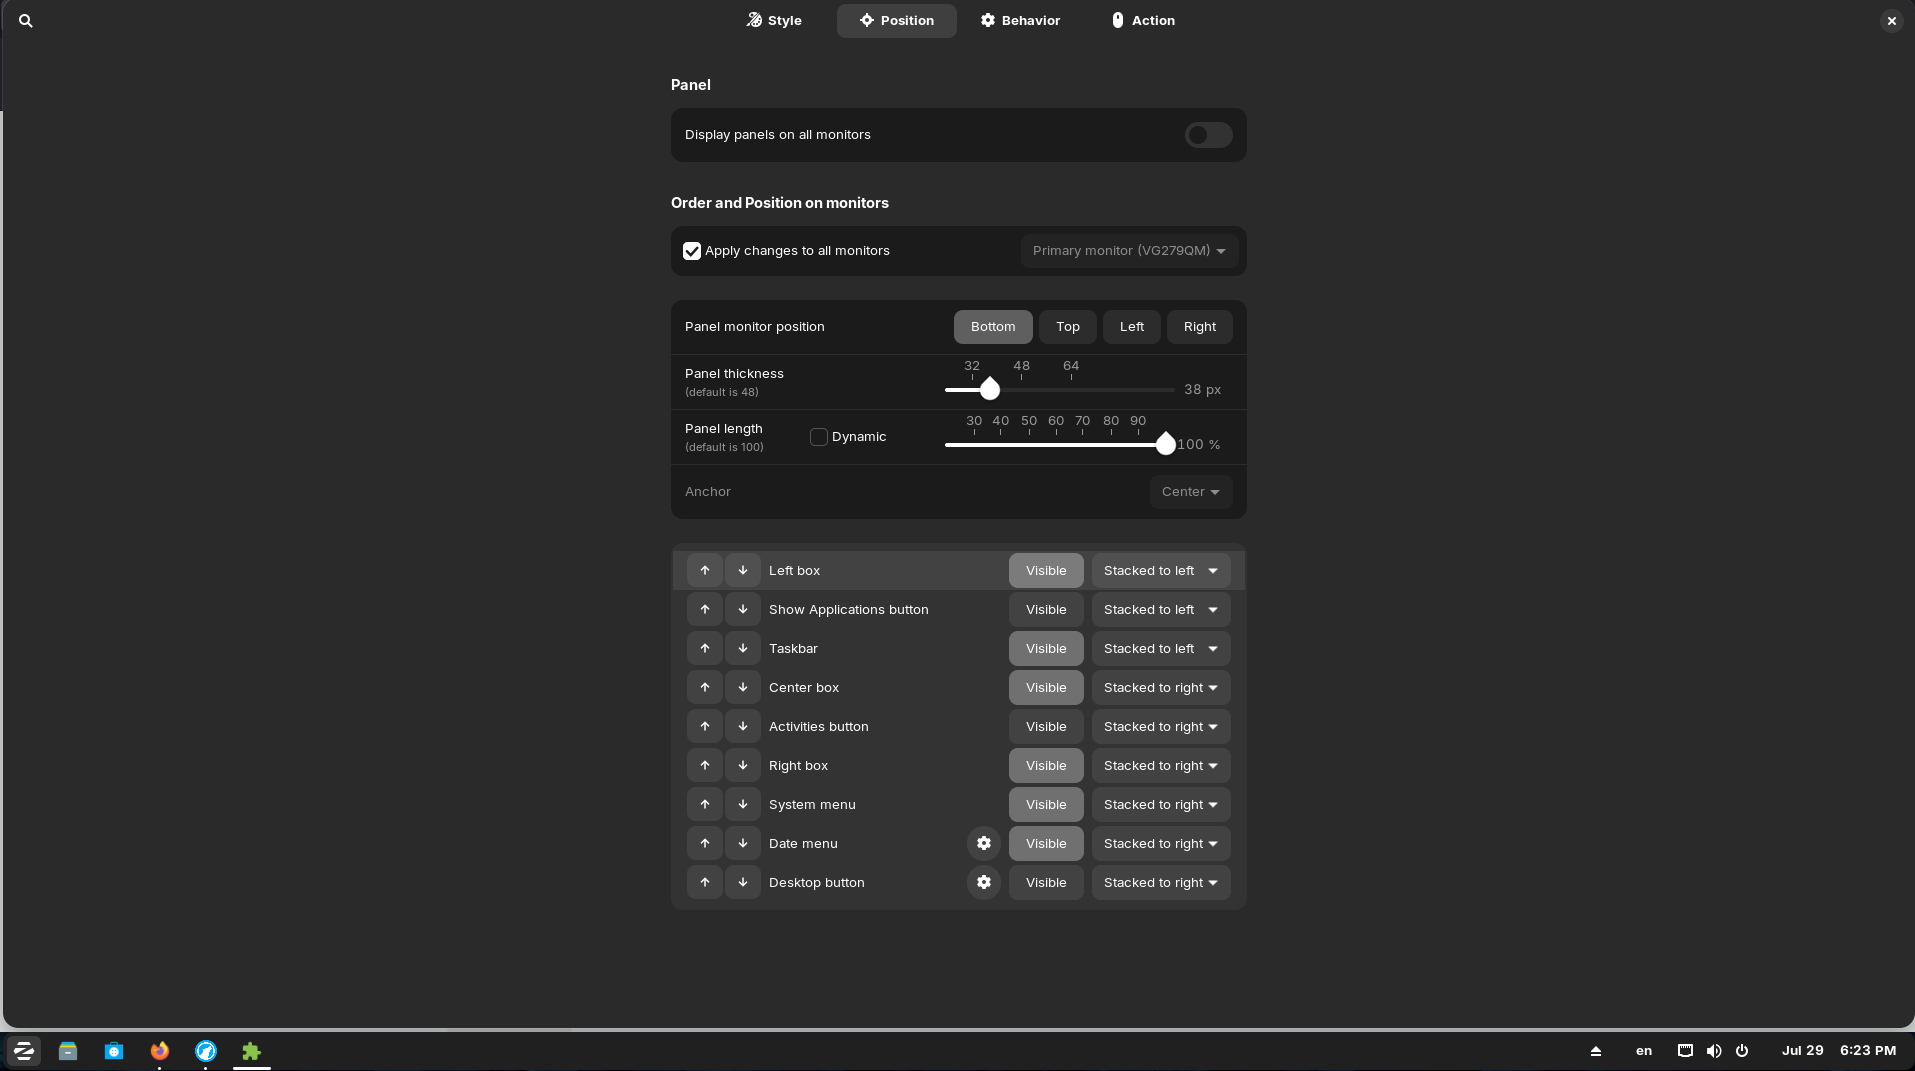Toggle System menu visibility

(1046, 805)
